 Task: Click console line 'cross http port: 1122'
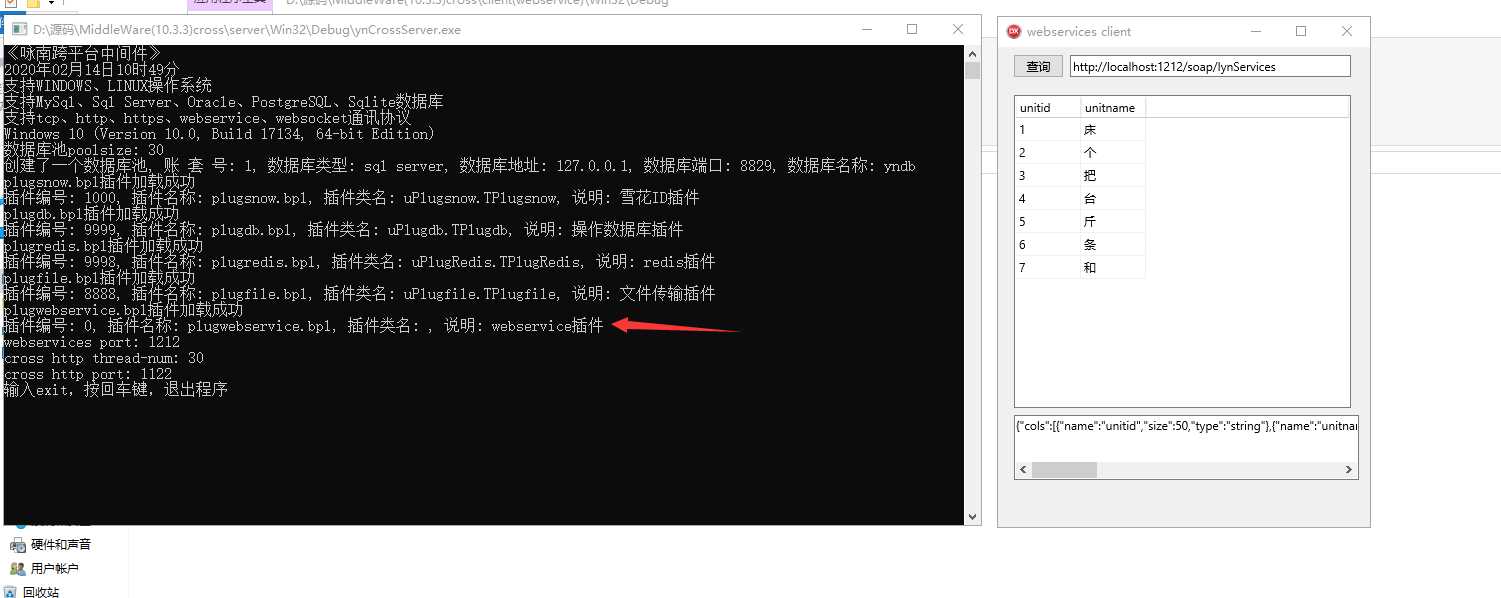[88, 374]
